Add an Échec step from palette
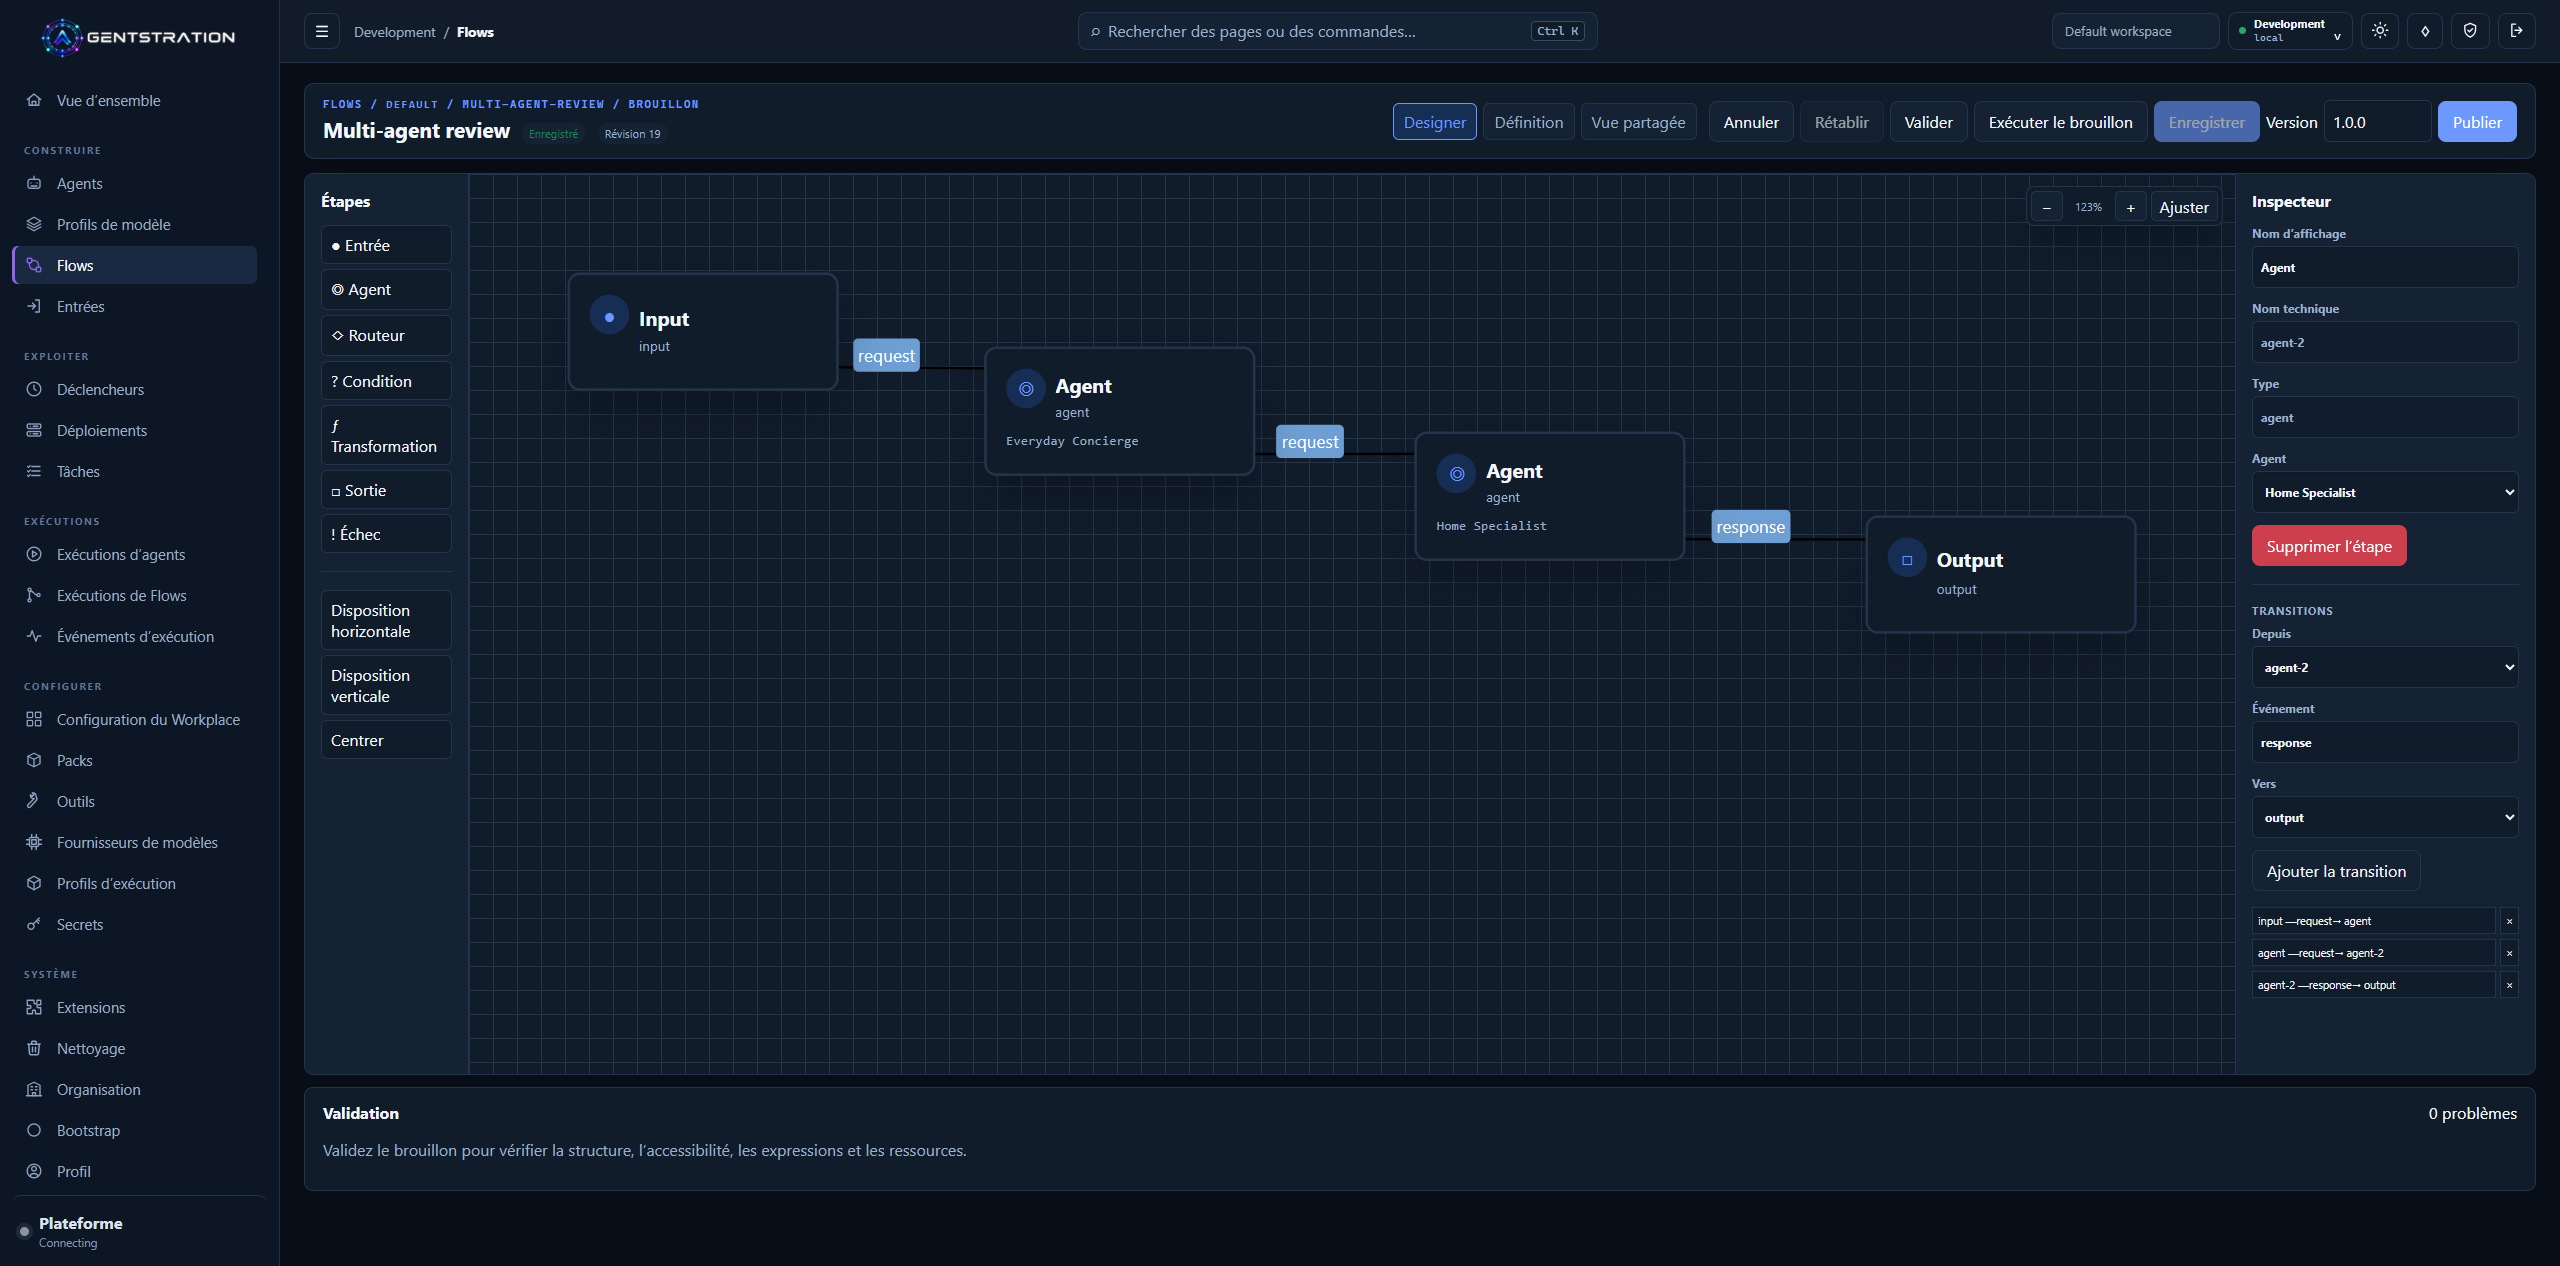Screen dimensions: 2560x1266 [386, 534]
